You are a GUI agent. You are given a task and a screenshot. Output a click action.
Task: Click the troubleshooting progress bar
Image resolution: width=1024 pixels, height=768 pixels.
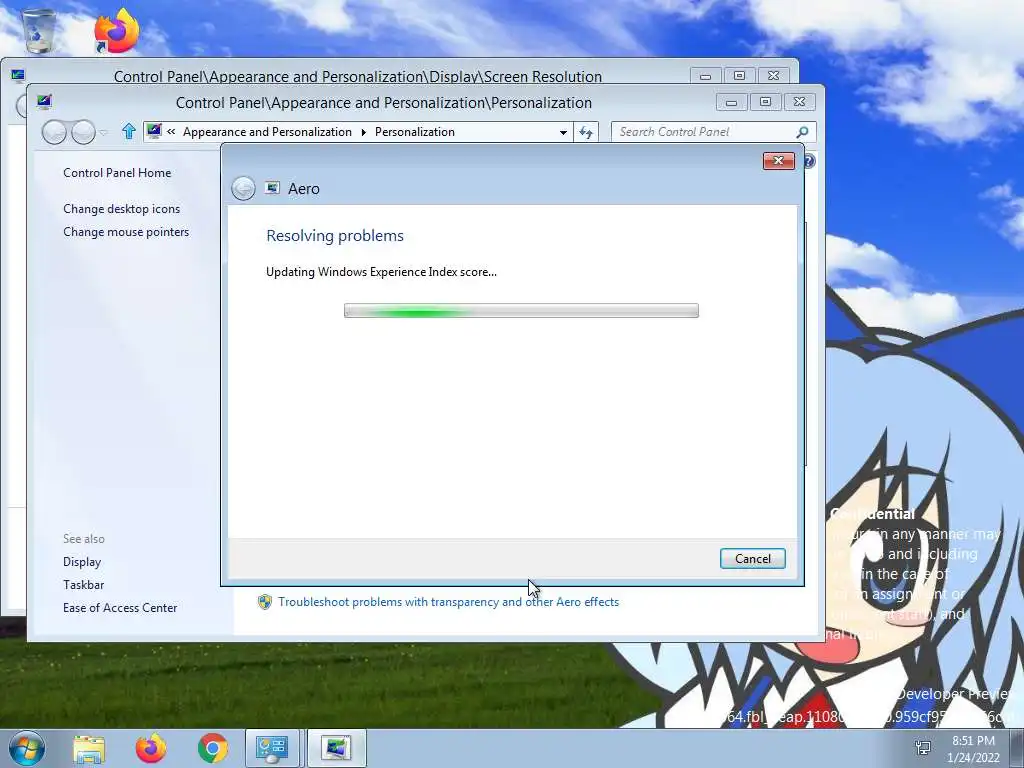pos(521,310)
